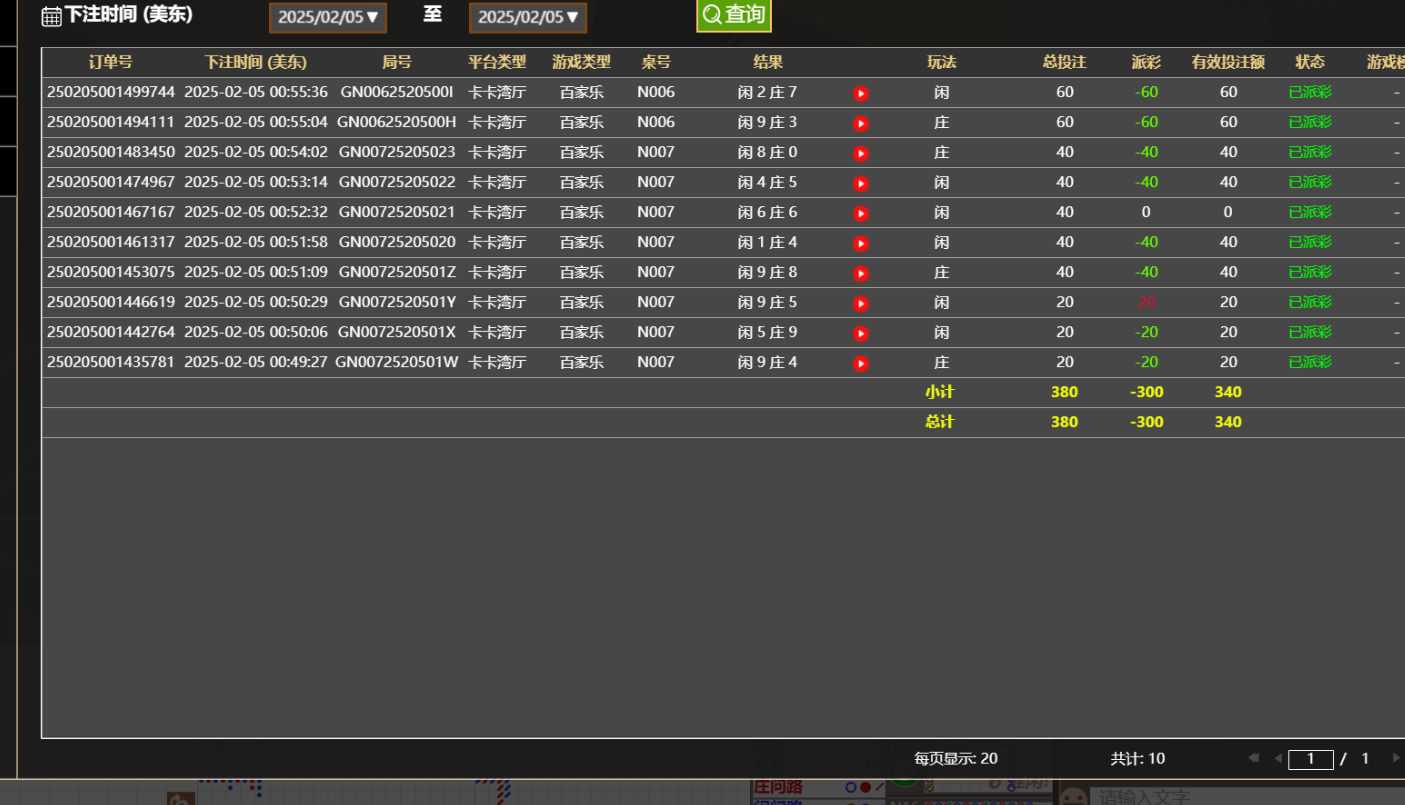The height and width of the screenshot is (805, 1405).
Task: Play video replay for order 250205001499744
Action: [x=861, y=92]
